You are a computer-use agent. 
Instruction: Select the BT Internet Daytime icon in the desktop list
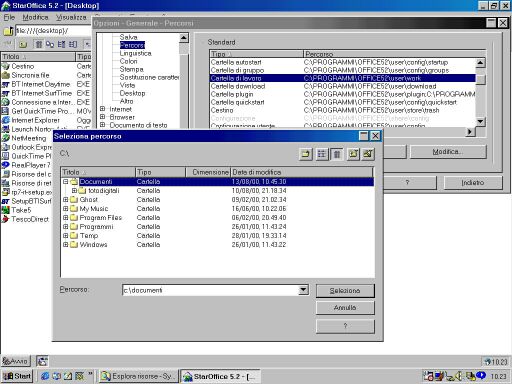[6, 84]
